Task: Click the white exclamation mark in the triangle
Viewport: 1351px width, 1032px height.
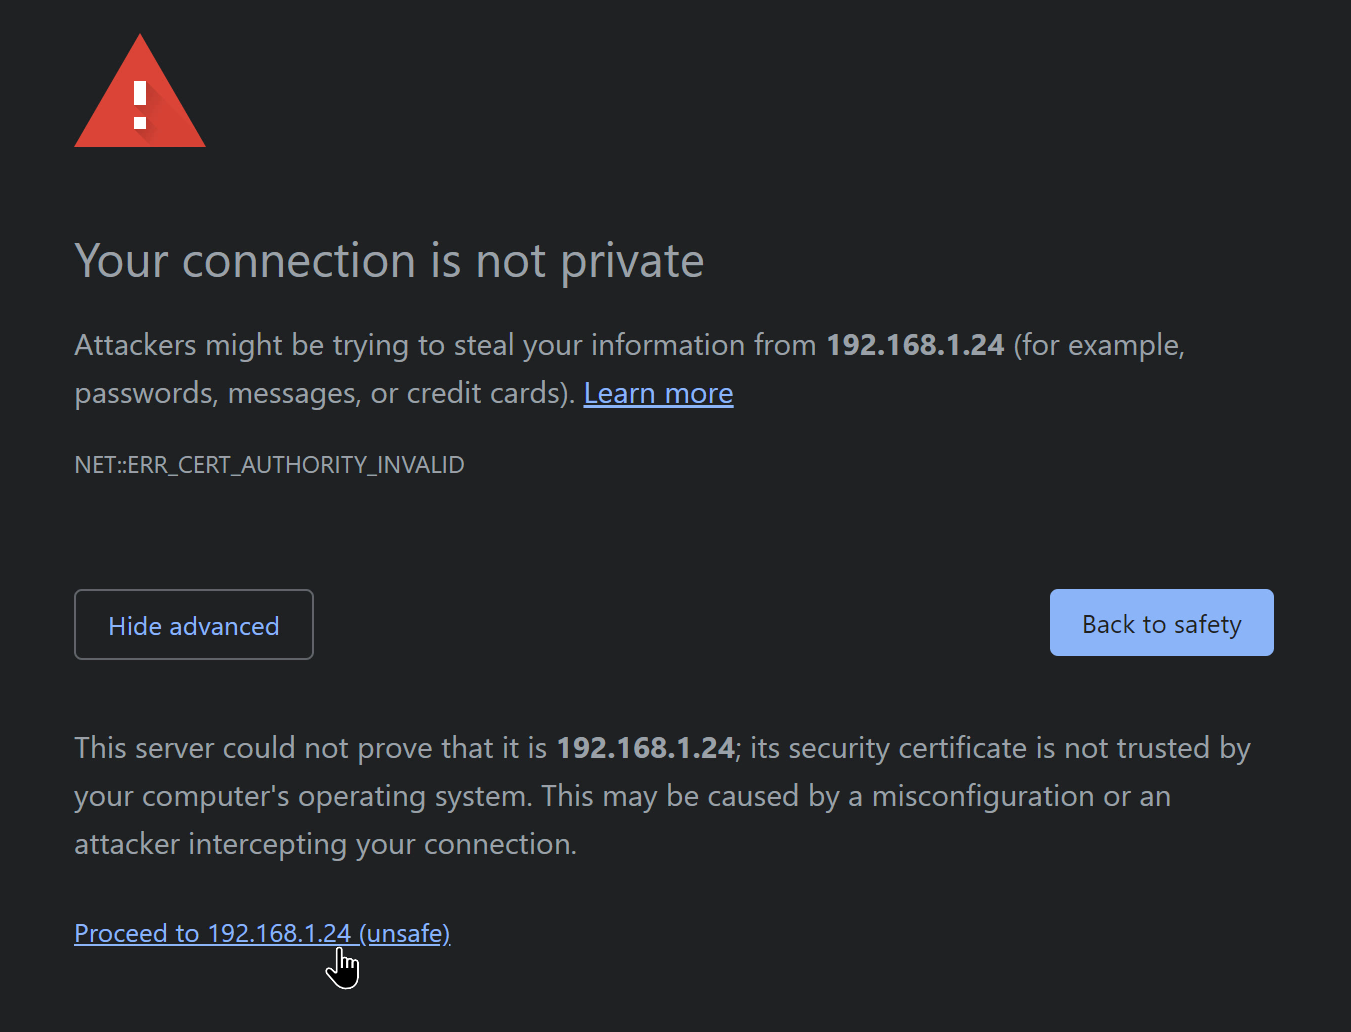Action: coord(140,105)
